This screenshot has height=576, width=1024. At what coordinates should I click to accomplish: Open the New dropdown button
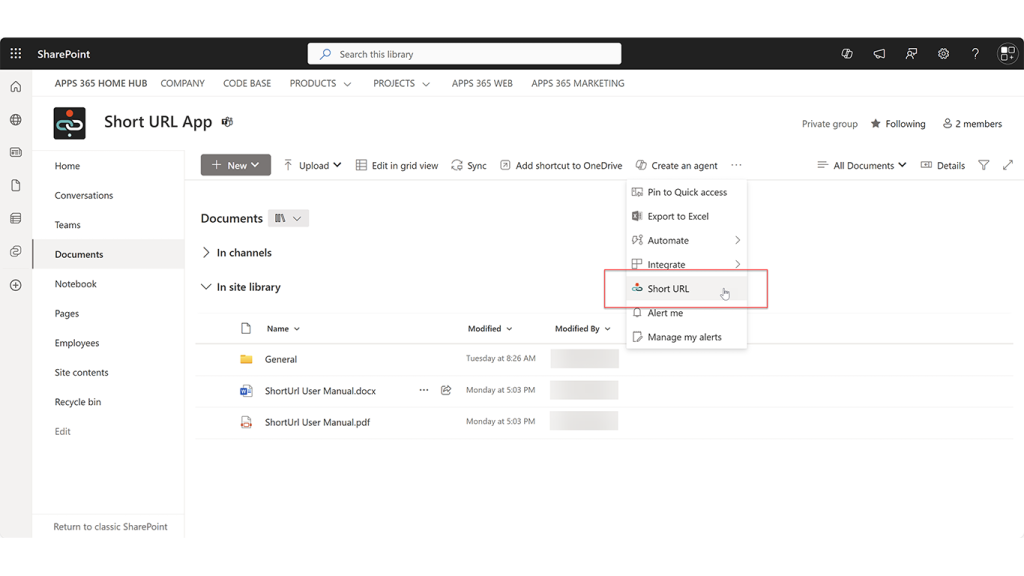(236, 165)
